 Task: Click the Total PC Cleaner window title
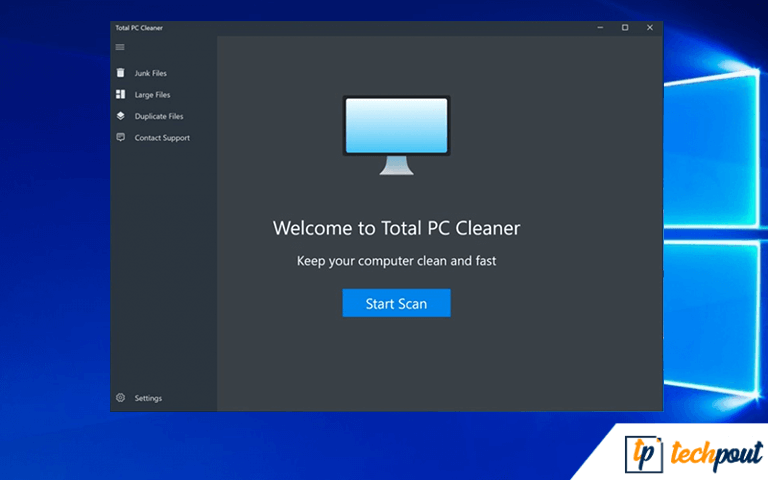pyautogui.click(x=139, y=28)
